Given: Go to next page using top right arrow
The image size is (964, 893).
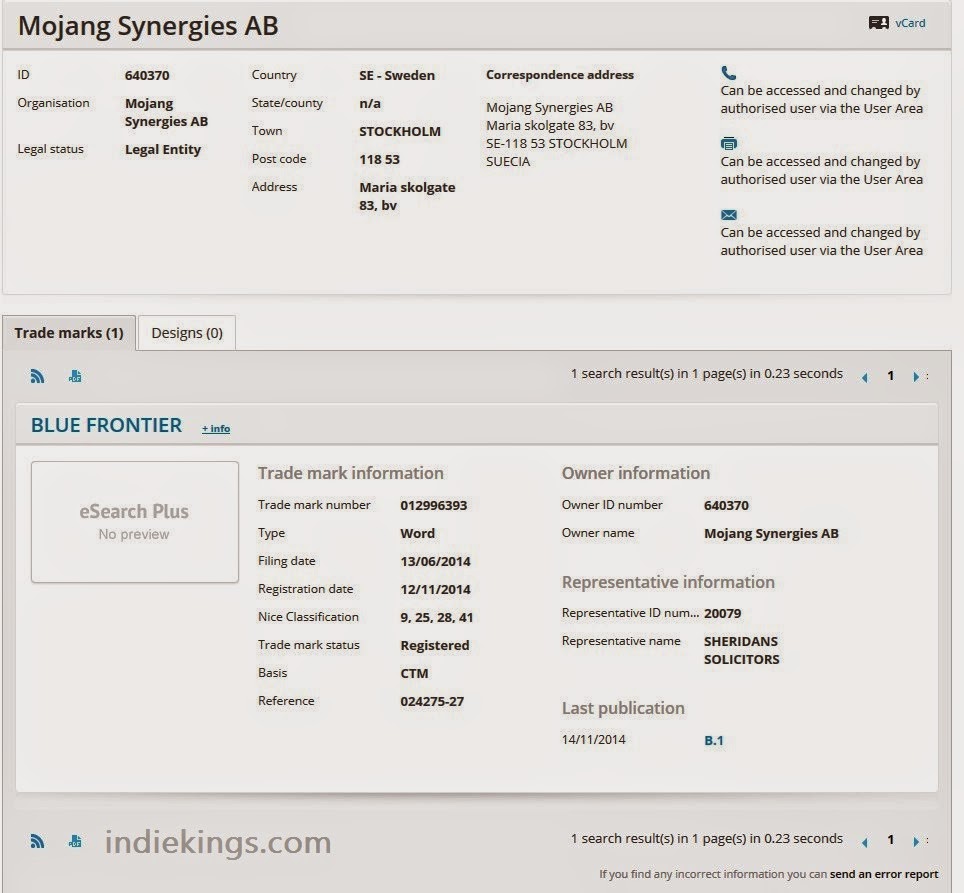Looking at the screenshot, I should click(x=916, y=377).
